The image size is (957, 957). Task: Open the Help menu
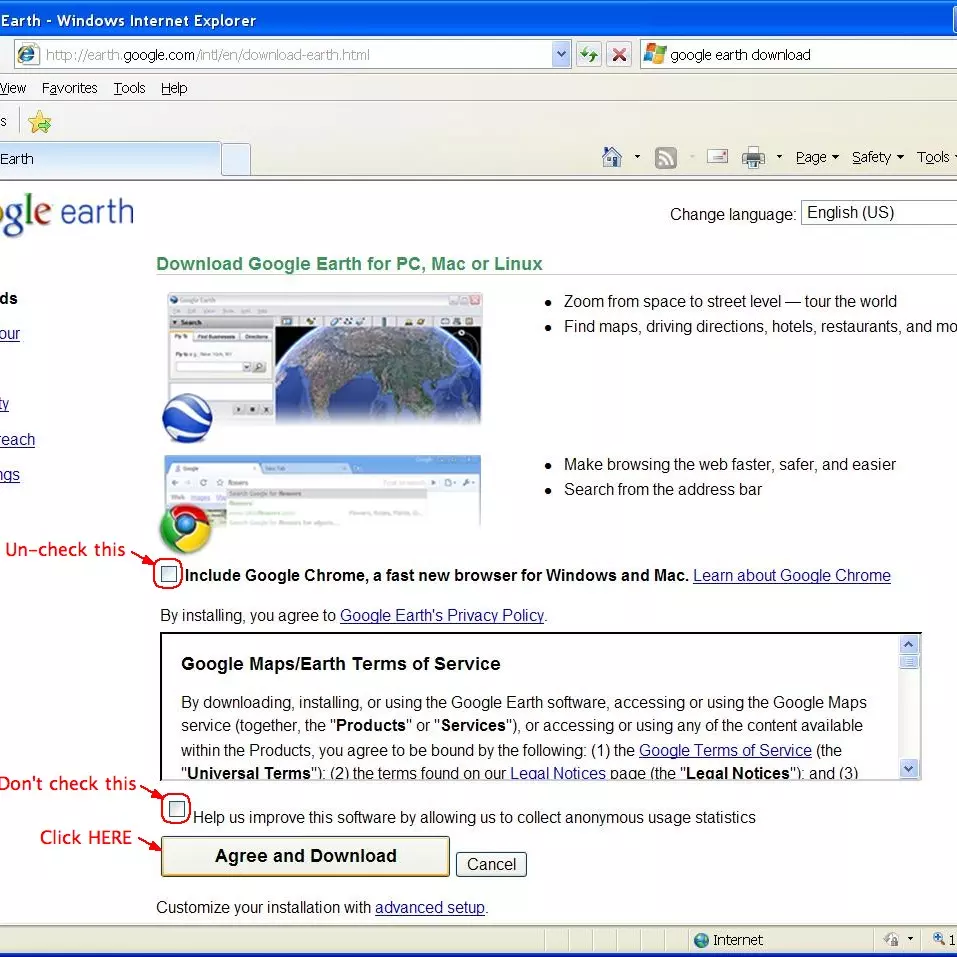point(174,88)
